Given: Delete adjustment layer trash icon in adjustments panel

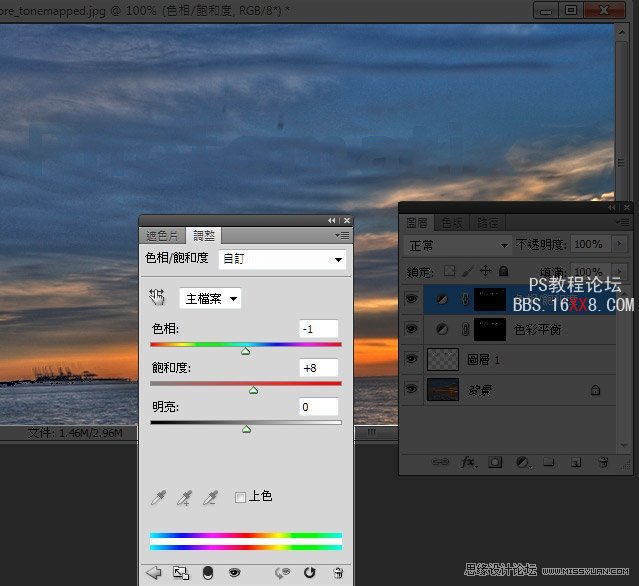Looking at the screenshot, I should 338,573.
